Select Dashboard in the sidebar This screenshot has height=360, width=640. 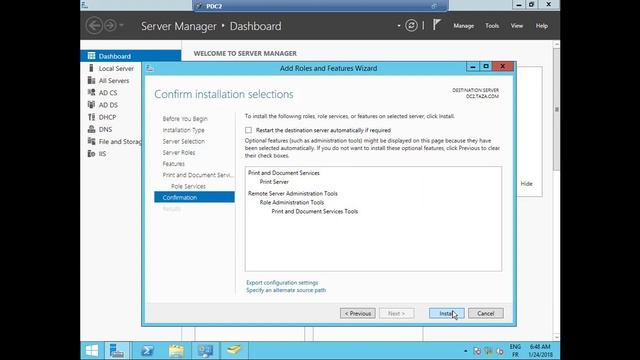[x=131, y=56]
